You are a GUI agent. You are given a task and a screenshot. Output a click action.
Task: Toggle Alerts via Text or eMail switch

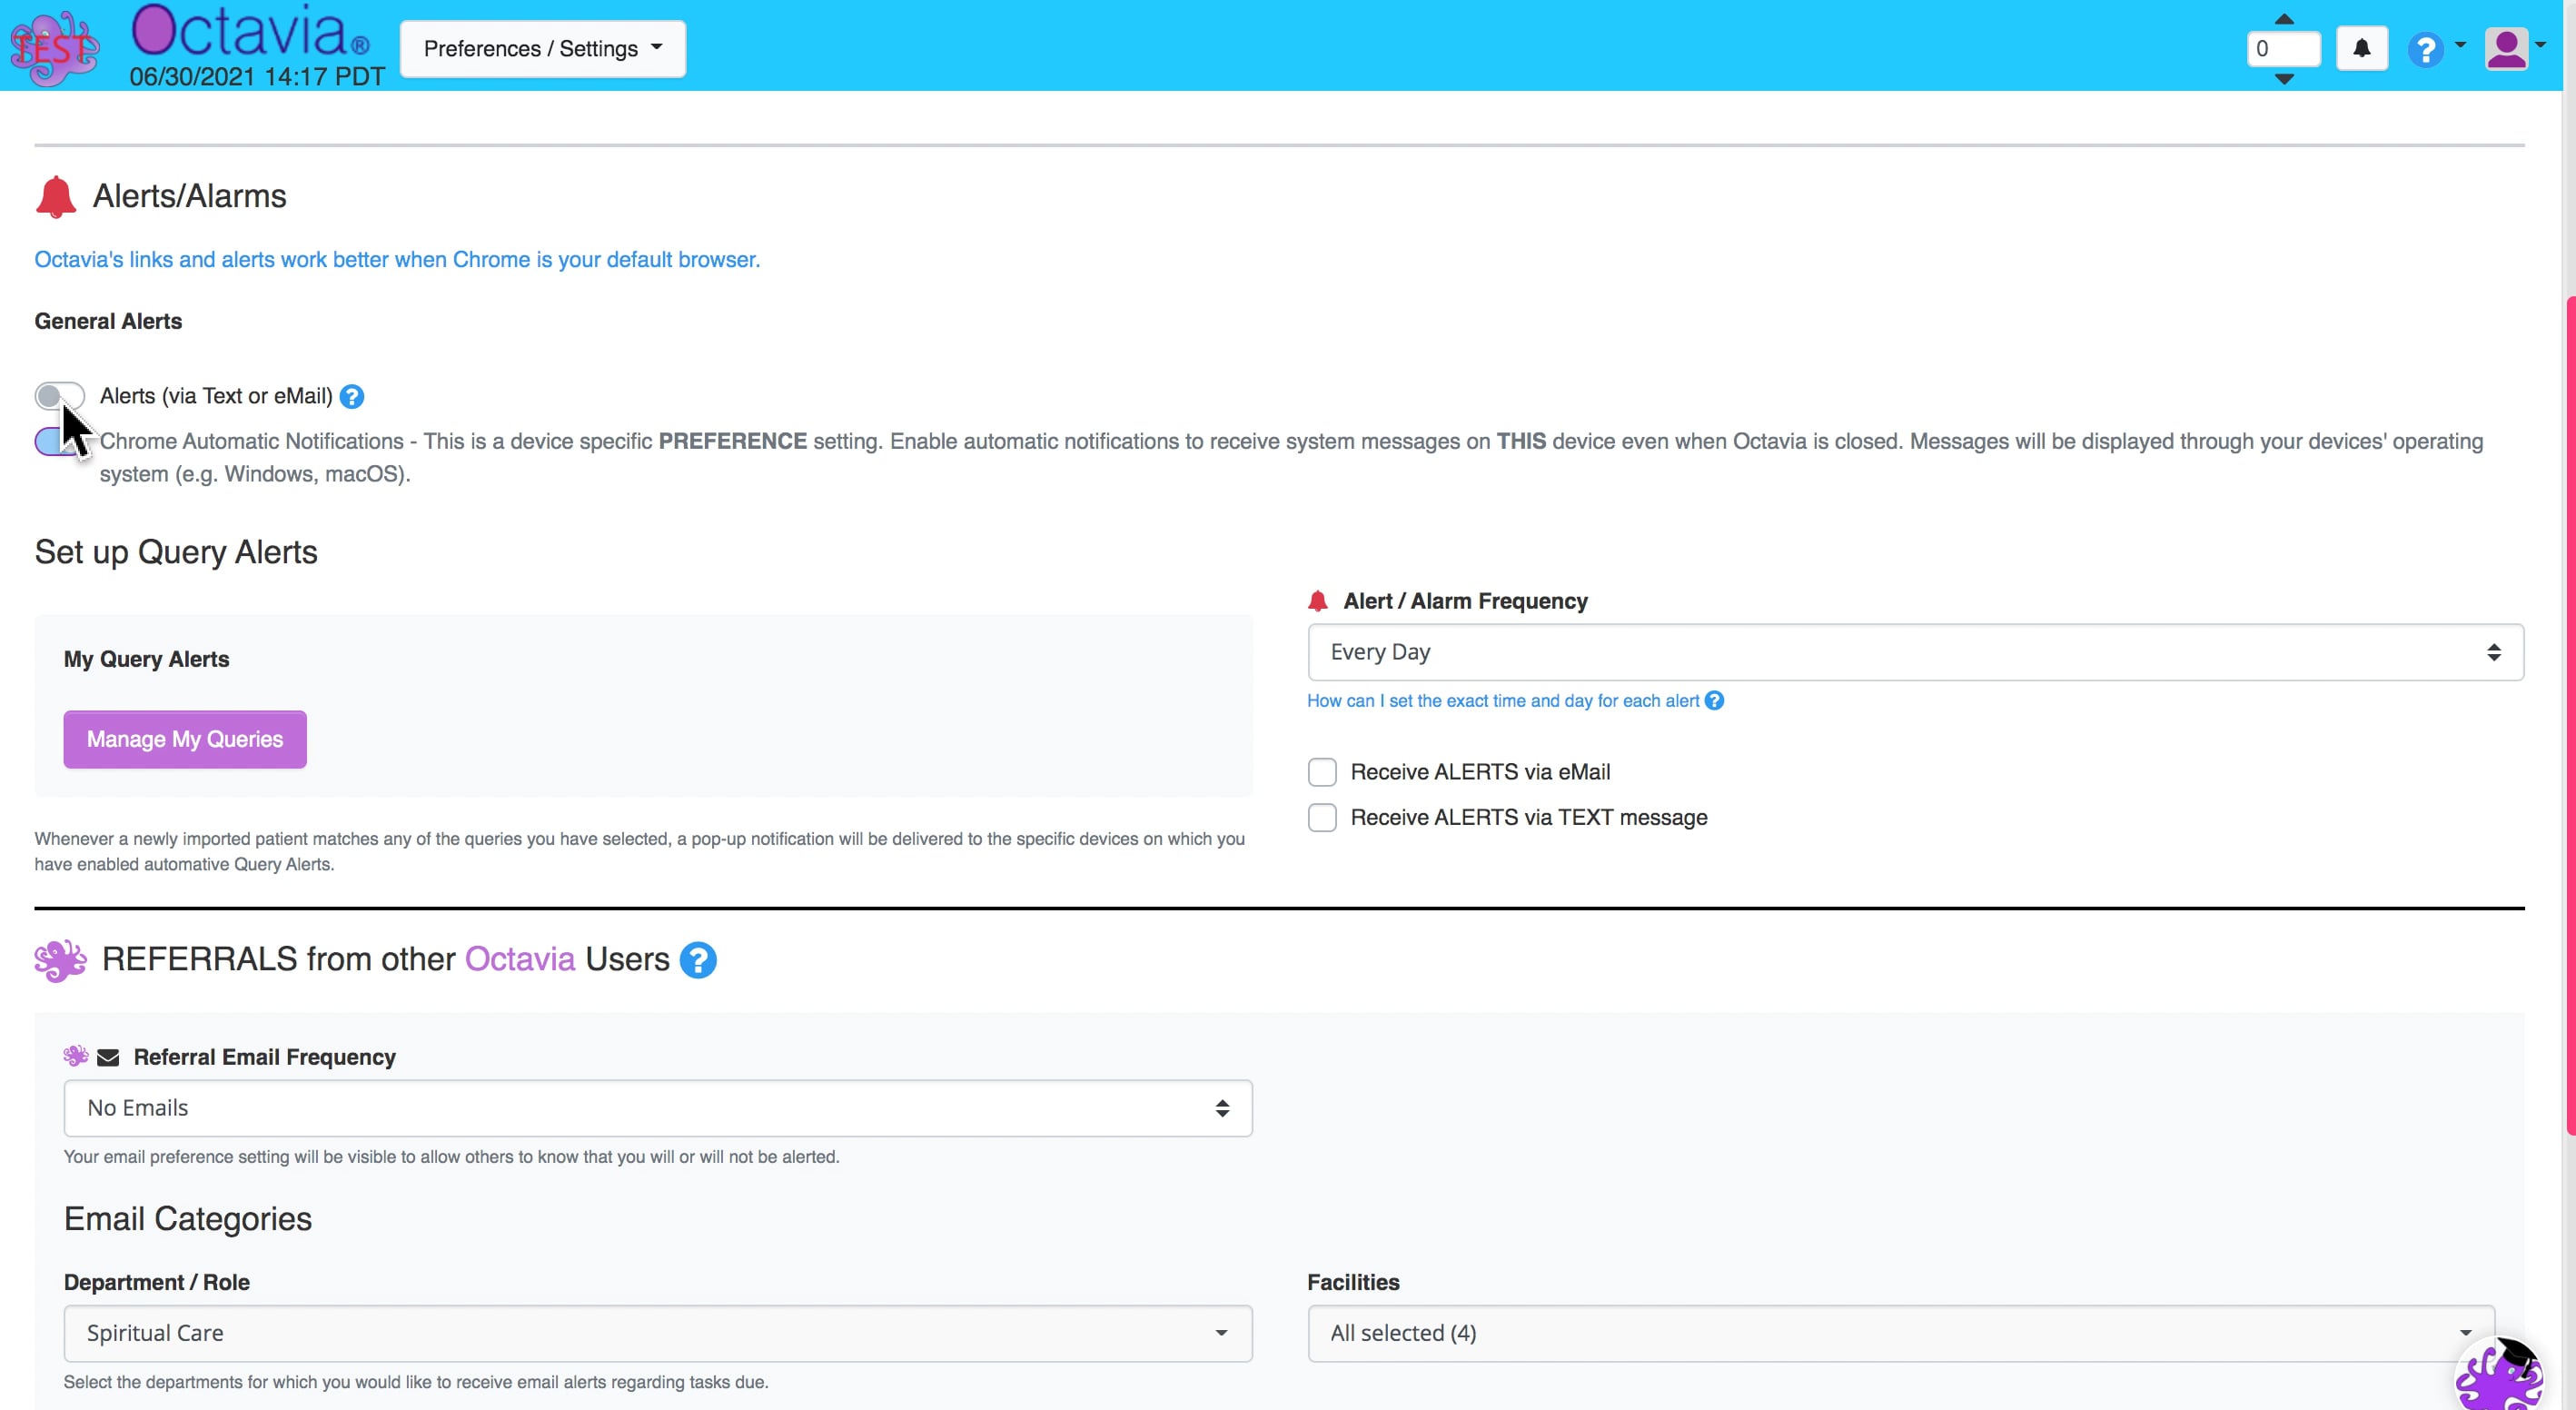59,396
